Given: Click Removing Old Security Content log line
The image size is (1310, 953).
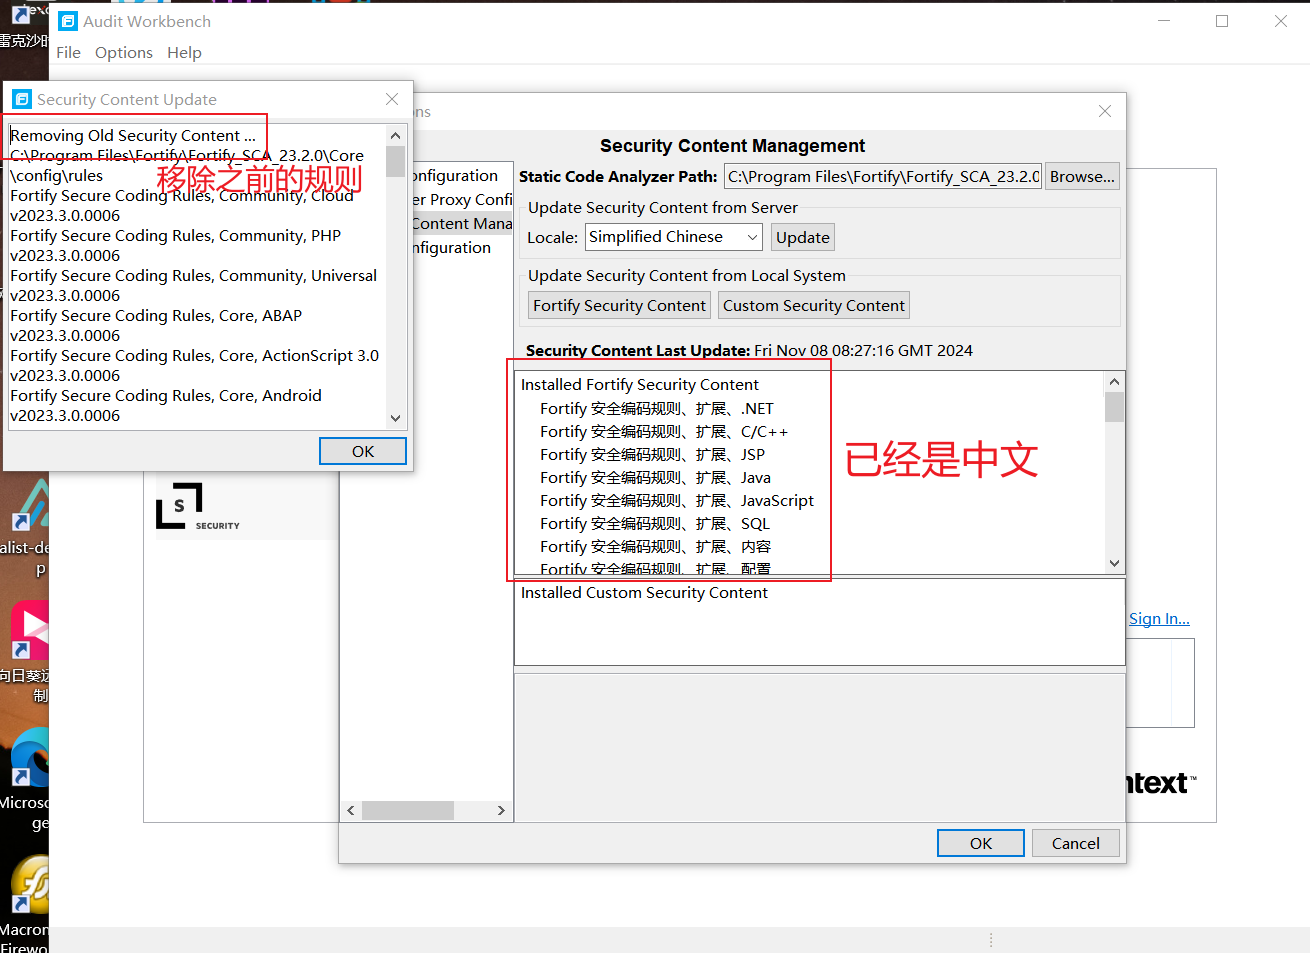Looking at the screenshot, I should click(133, 135).
